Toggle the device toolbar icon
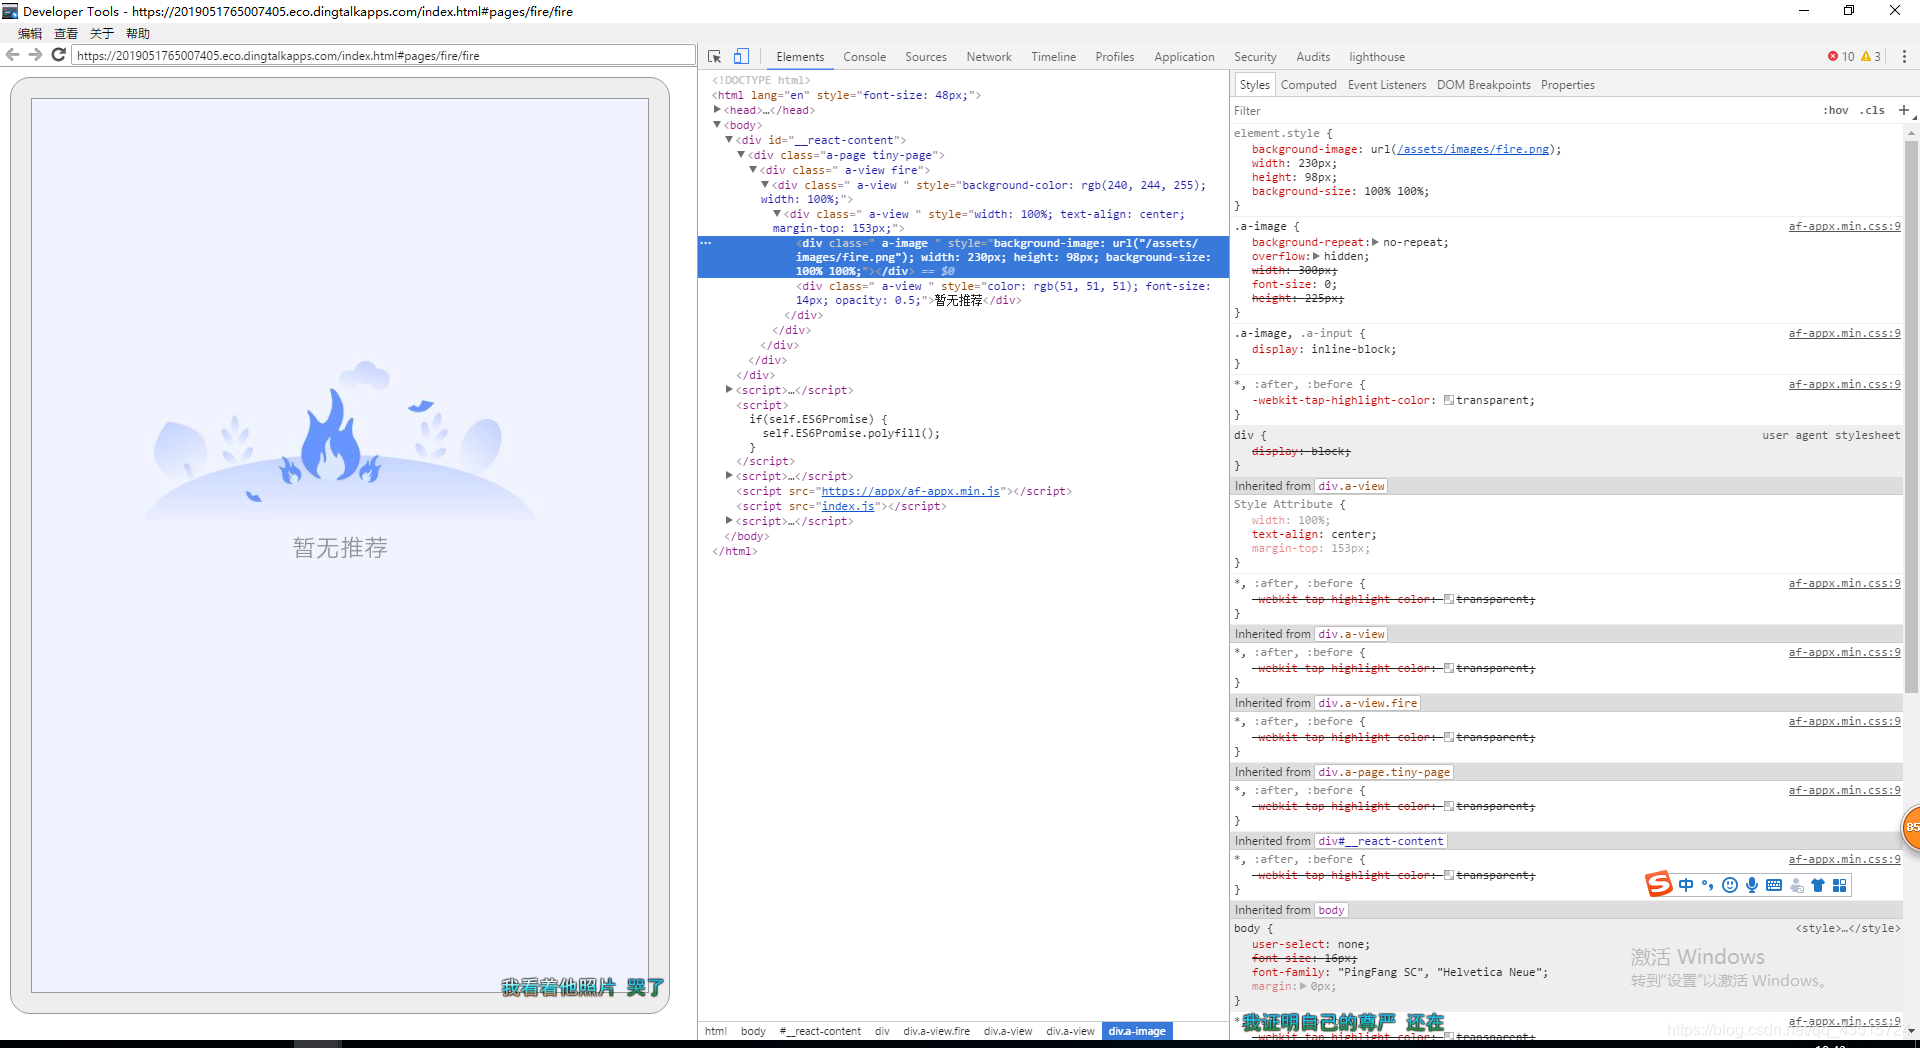 [x=741, y=57]
